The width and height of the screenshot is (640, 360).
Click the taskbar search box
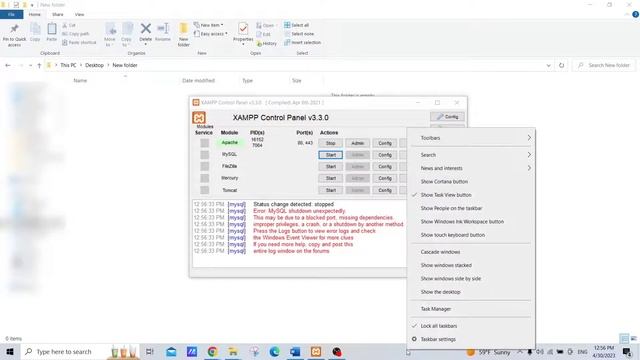(80, 351)
